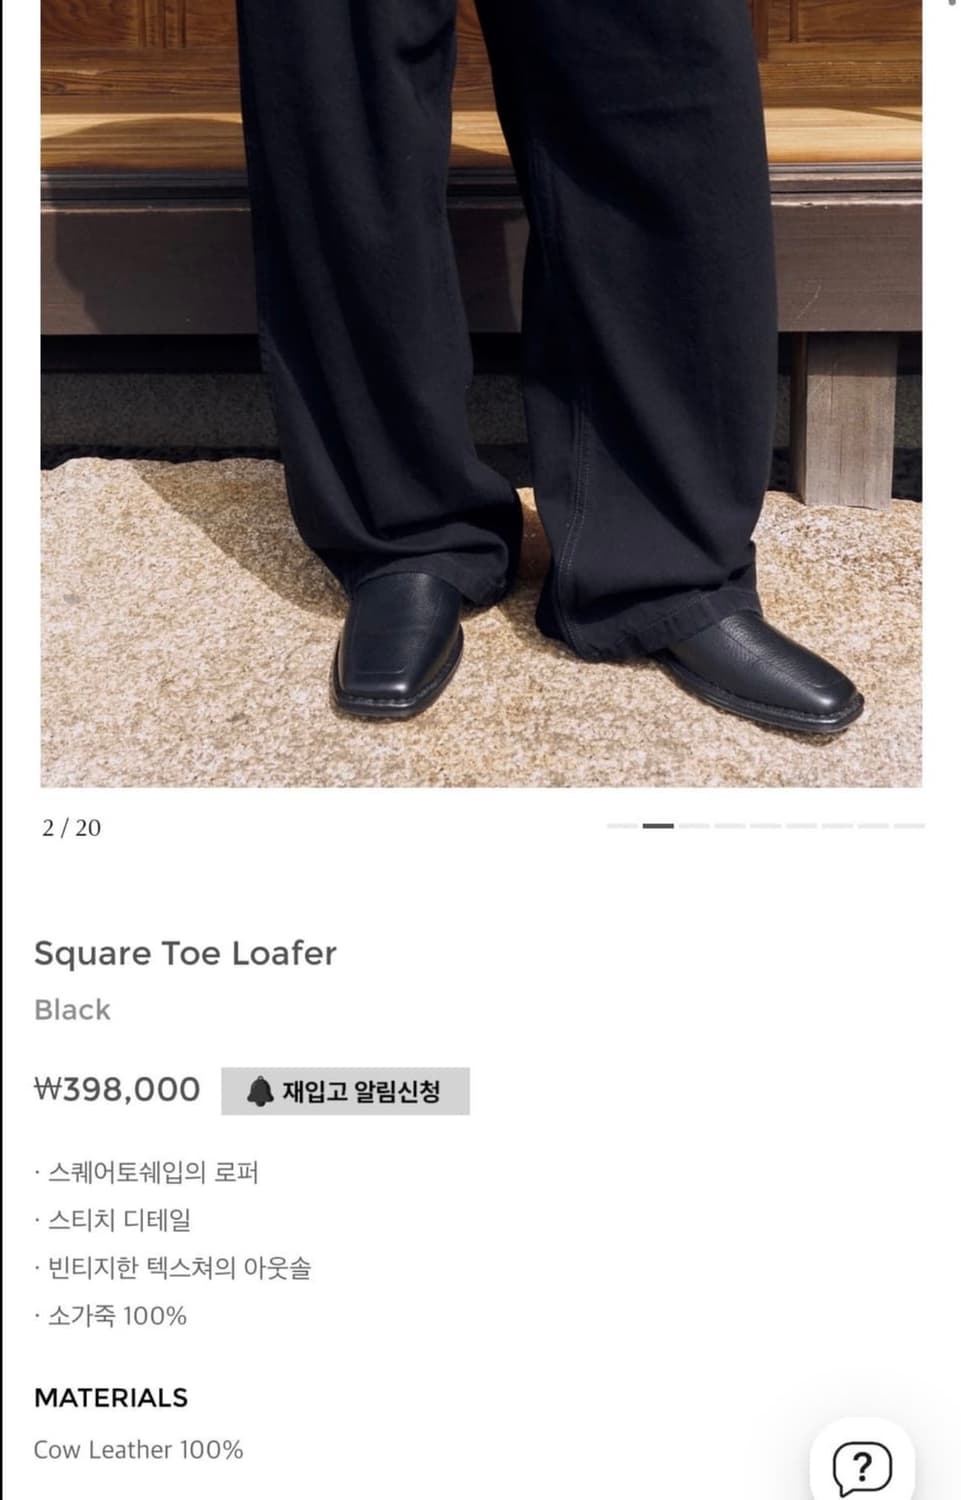Select the Black color label
The image size is (961, 1500).
point(72,1009)
